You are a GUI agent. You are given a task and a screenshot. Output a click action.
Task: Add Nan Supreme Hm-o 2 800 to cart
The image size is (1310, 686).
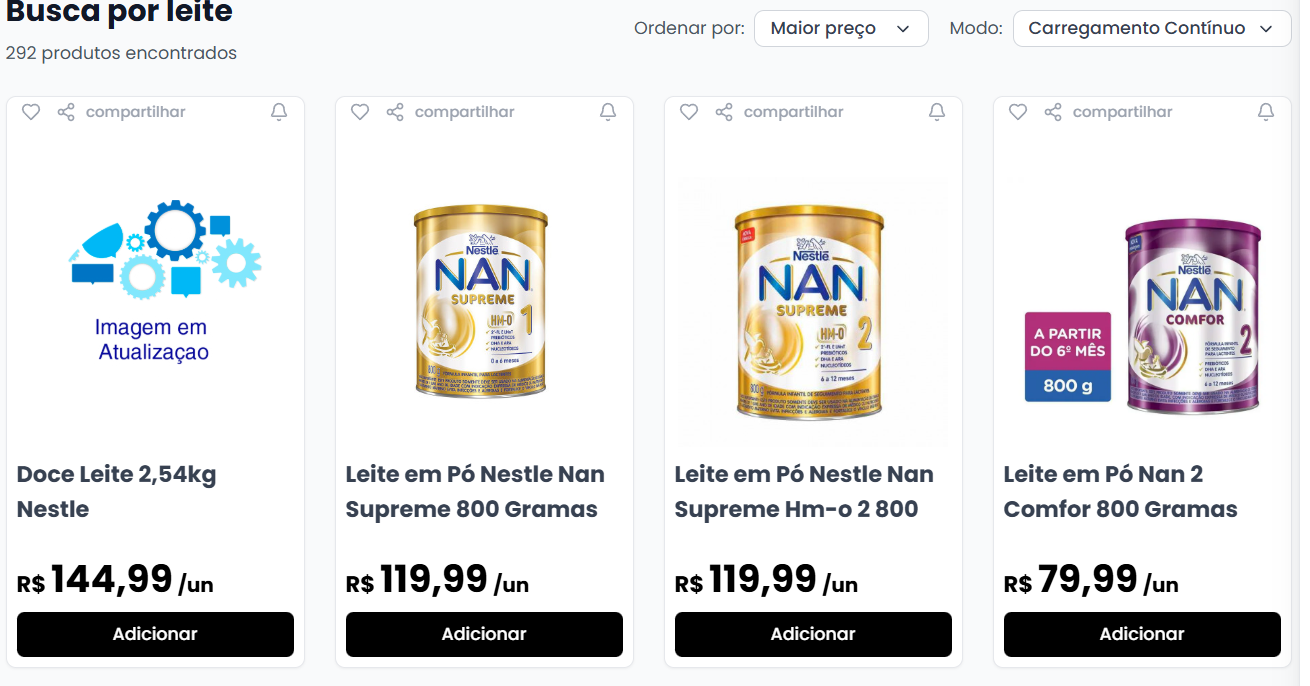coord(813,634)
